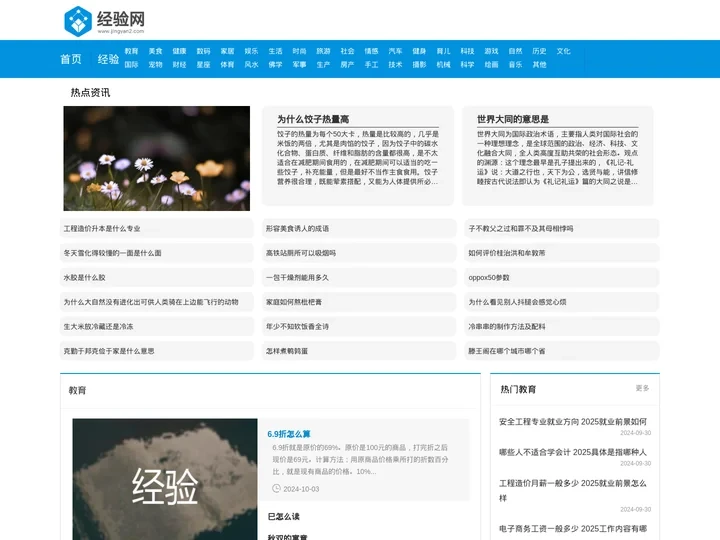
Task: Click the flowers thumbnail under 热点资讯
Action: pyautogui.click(x=157, y=158)
